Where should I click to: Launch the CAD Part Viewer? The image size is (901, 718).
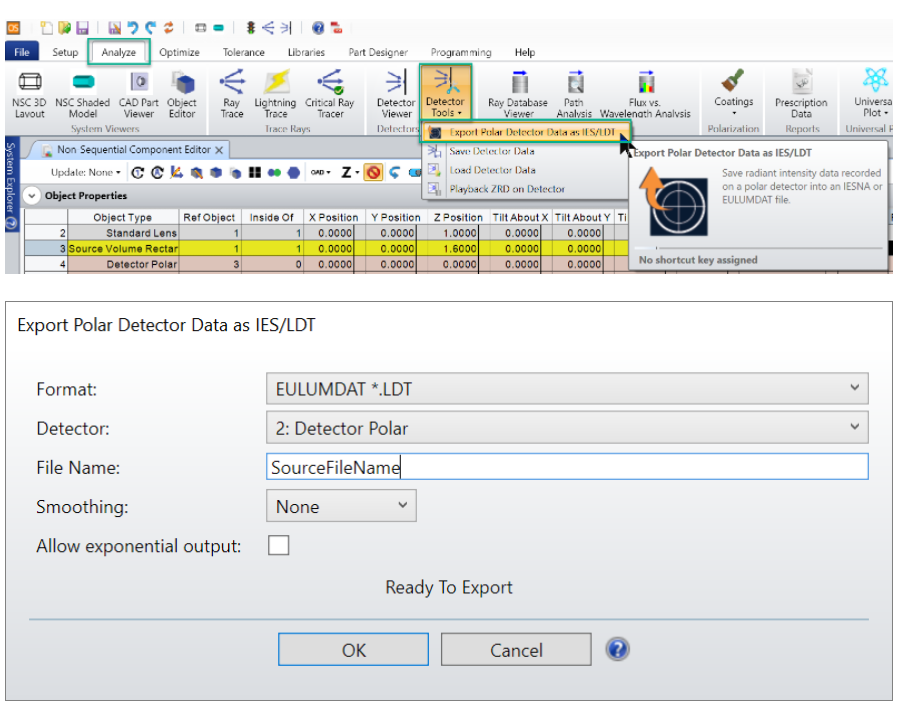(138, 95)
